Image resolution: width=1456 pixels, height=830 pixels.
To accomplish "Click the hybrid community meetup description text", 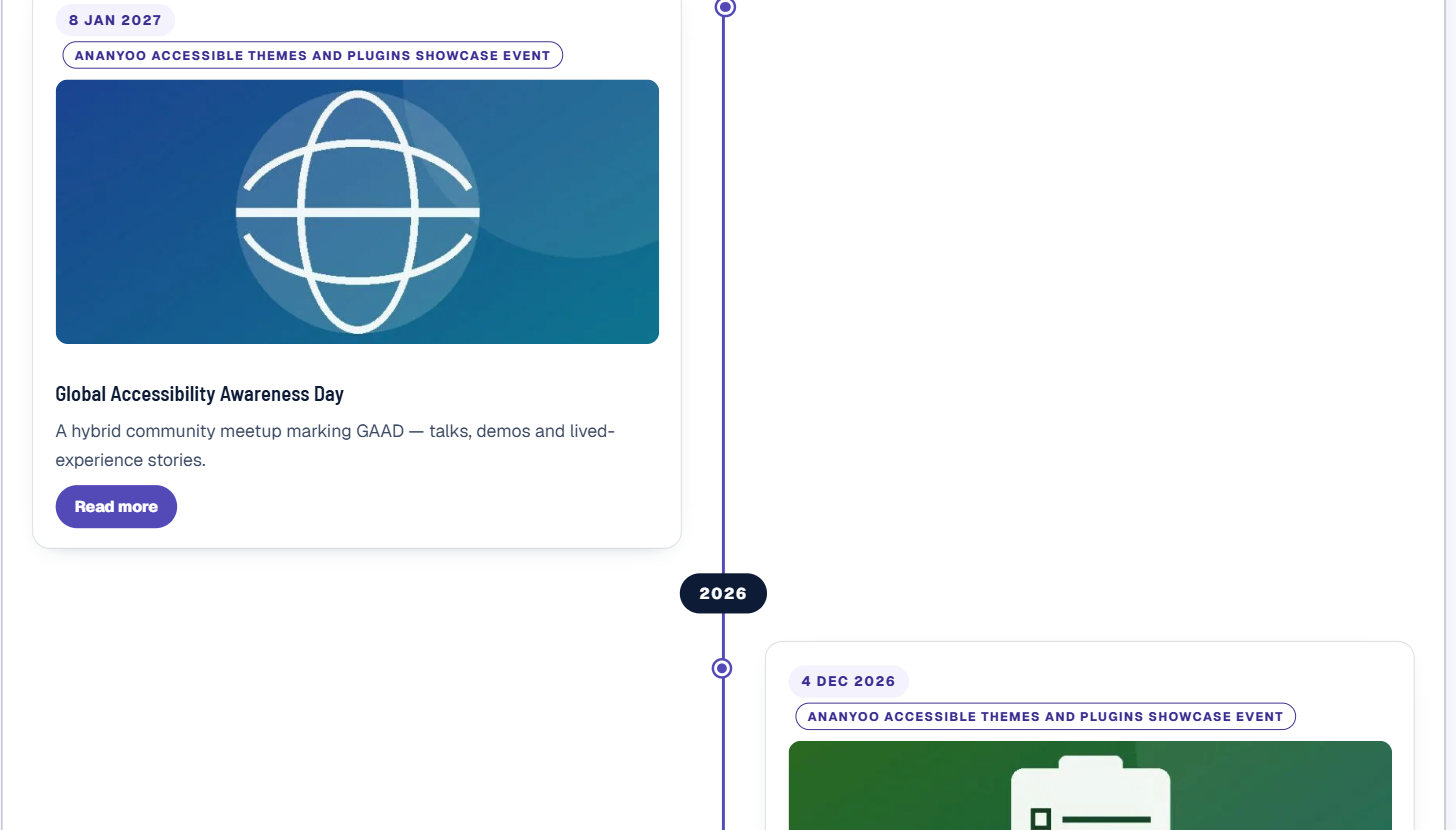I will point(335,446).
